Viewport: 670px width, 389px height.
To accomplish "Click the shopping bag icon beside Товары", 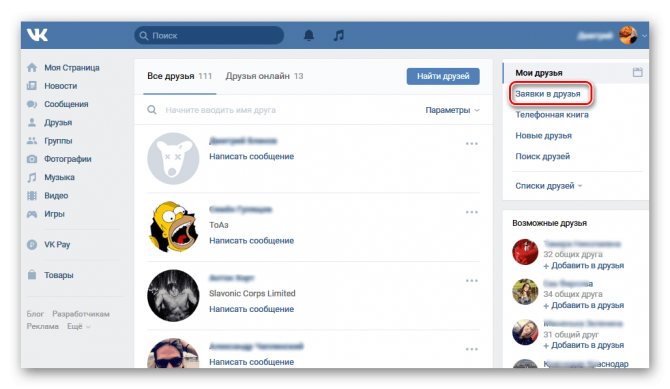I will coord(32,275).
